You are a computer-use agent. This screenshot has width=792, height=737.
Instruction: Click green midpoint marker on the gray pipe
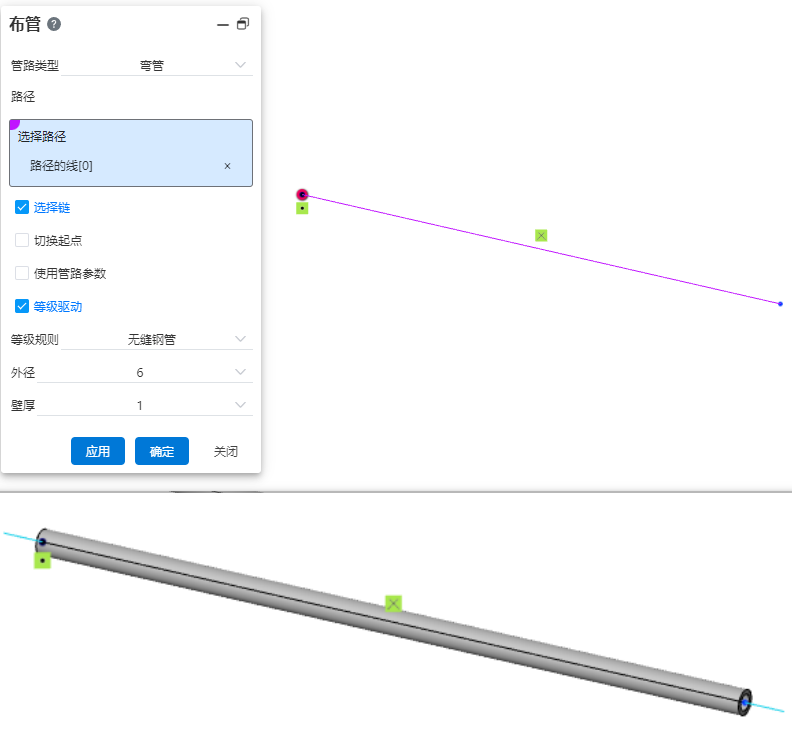394,603
